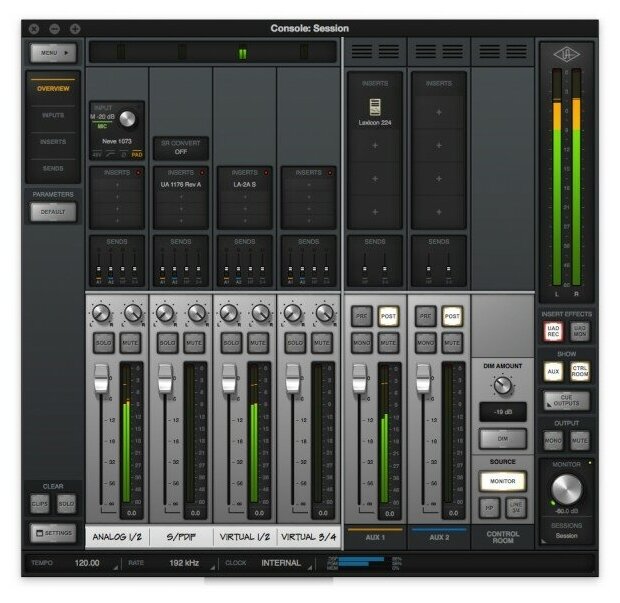This screenshot has width=620, height=603.
Task: Switch to the SENDS view
Action: (53, 168)
